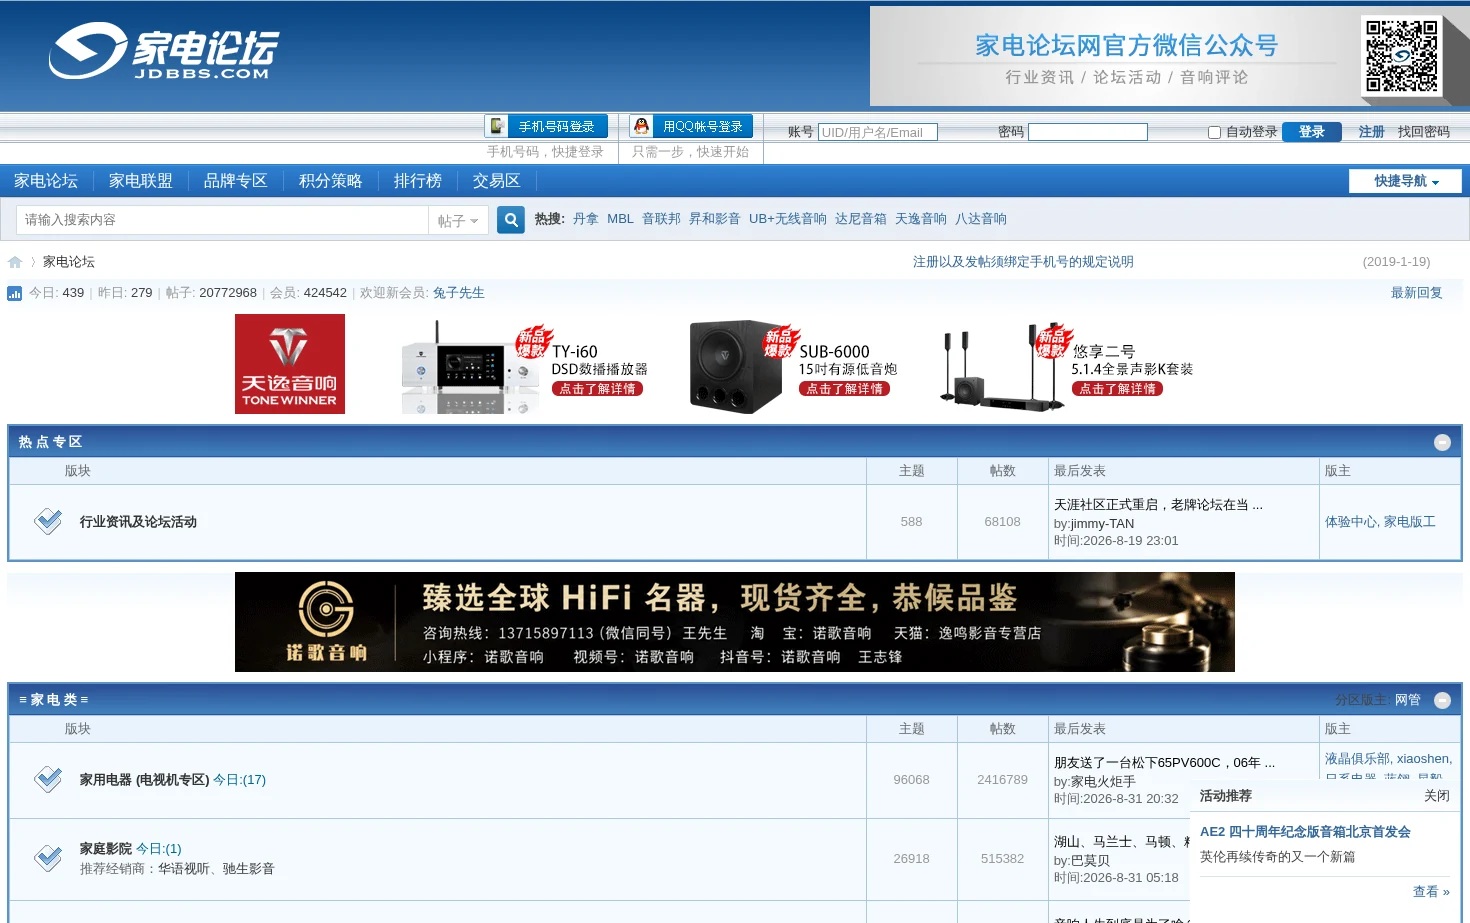Open the 积分策略 nav tab
The height and width of the screenshot is (923, 1470).
pyautogui.click(x=331, y=181)
